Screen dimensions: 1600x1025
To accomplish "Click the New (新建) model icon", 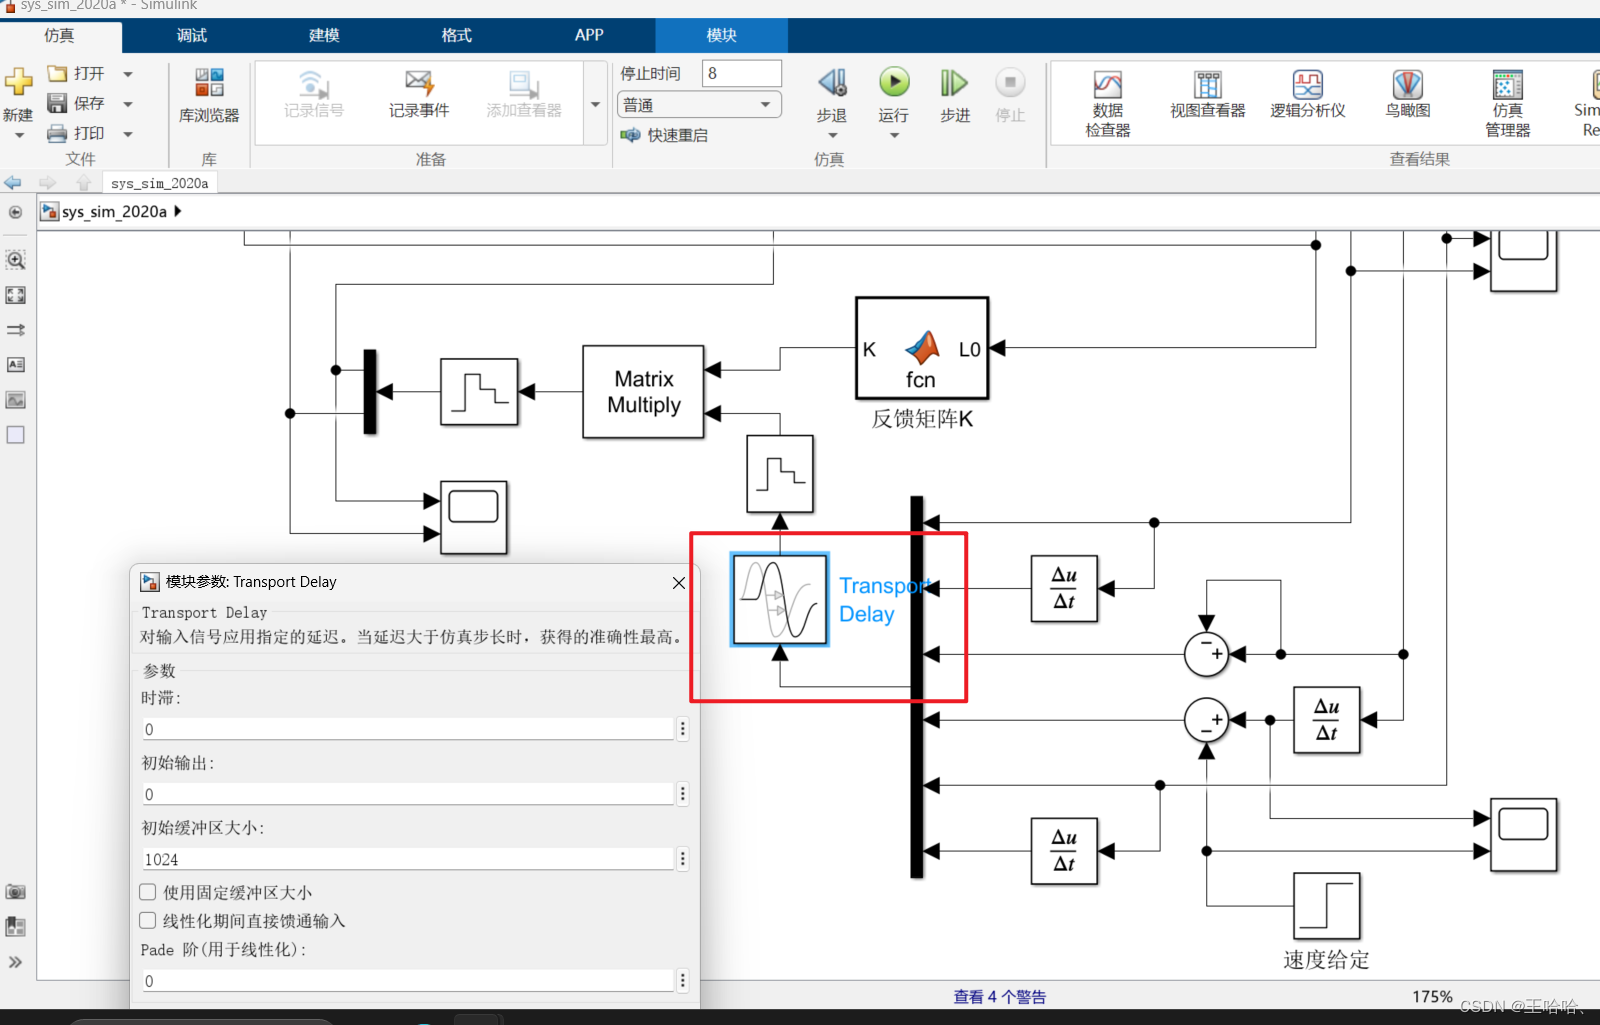I will 18,82.
